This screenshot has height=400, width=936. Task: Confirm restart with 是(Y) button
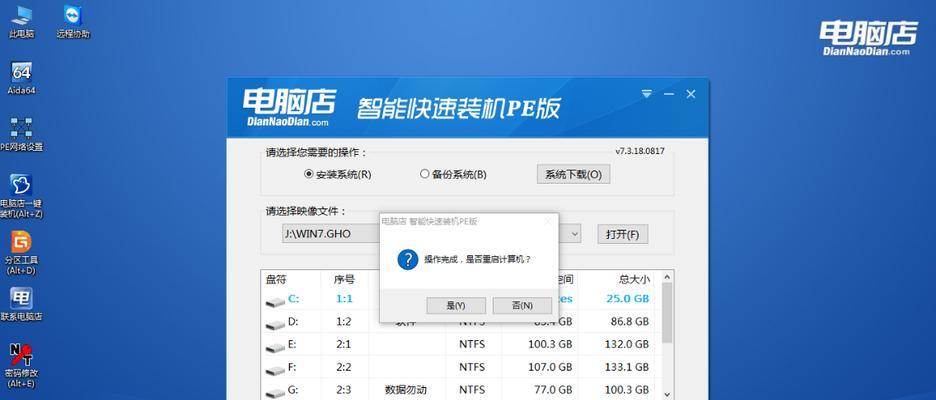[456, 306]
